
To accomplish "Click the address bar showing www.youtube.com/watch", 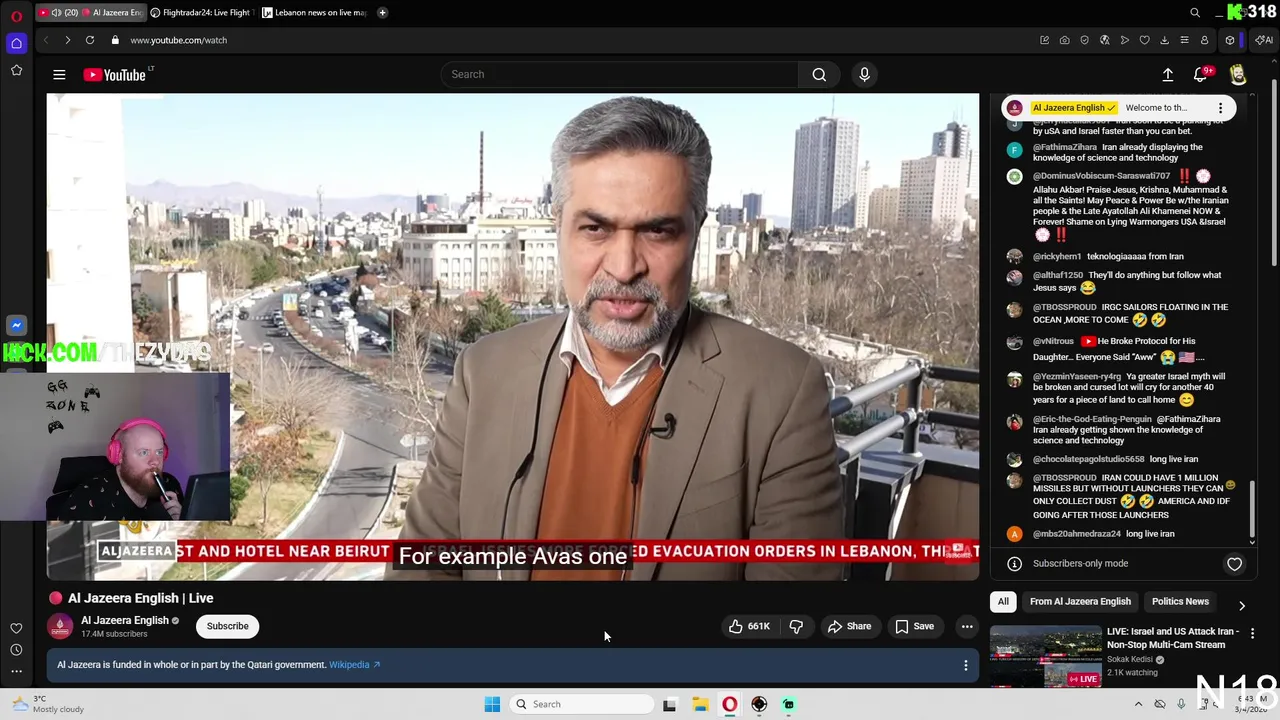I will coord(178,40).
